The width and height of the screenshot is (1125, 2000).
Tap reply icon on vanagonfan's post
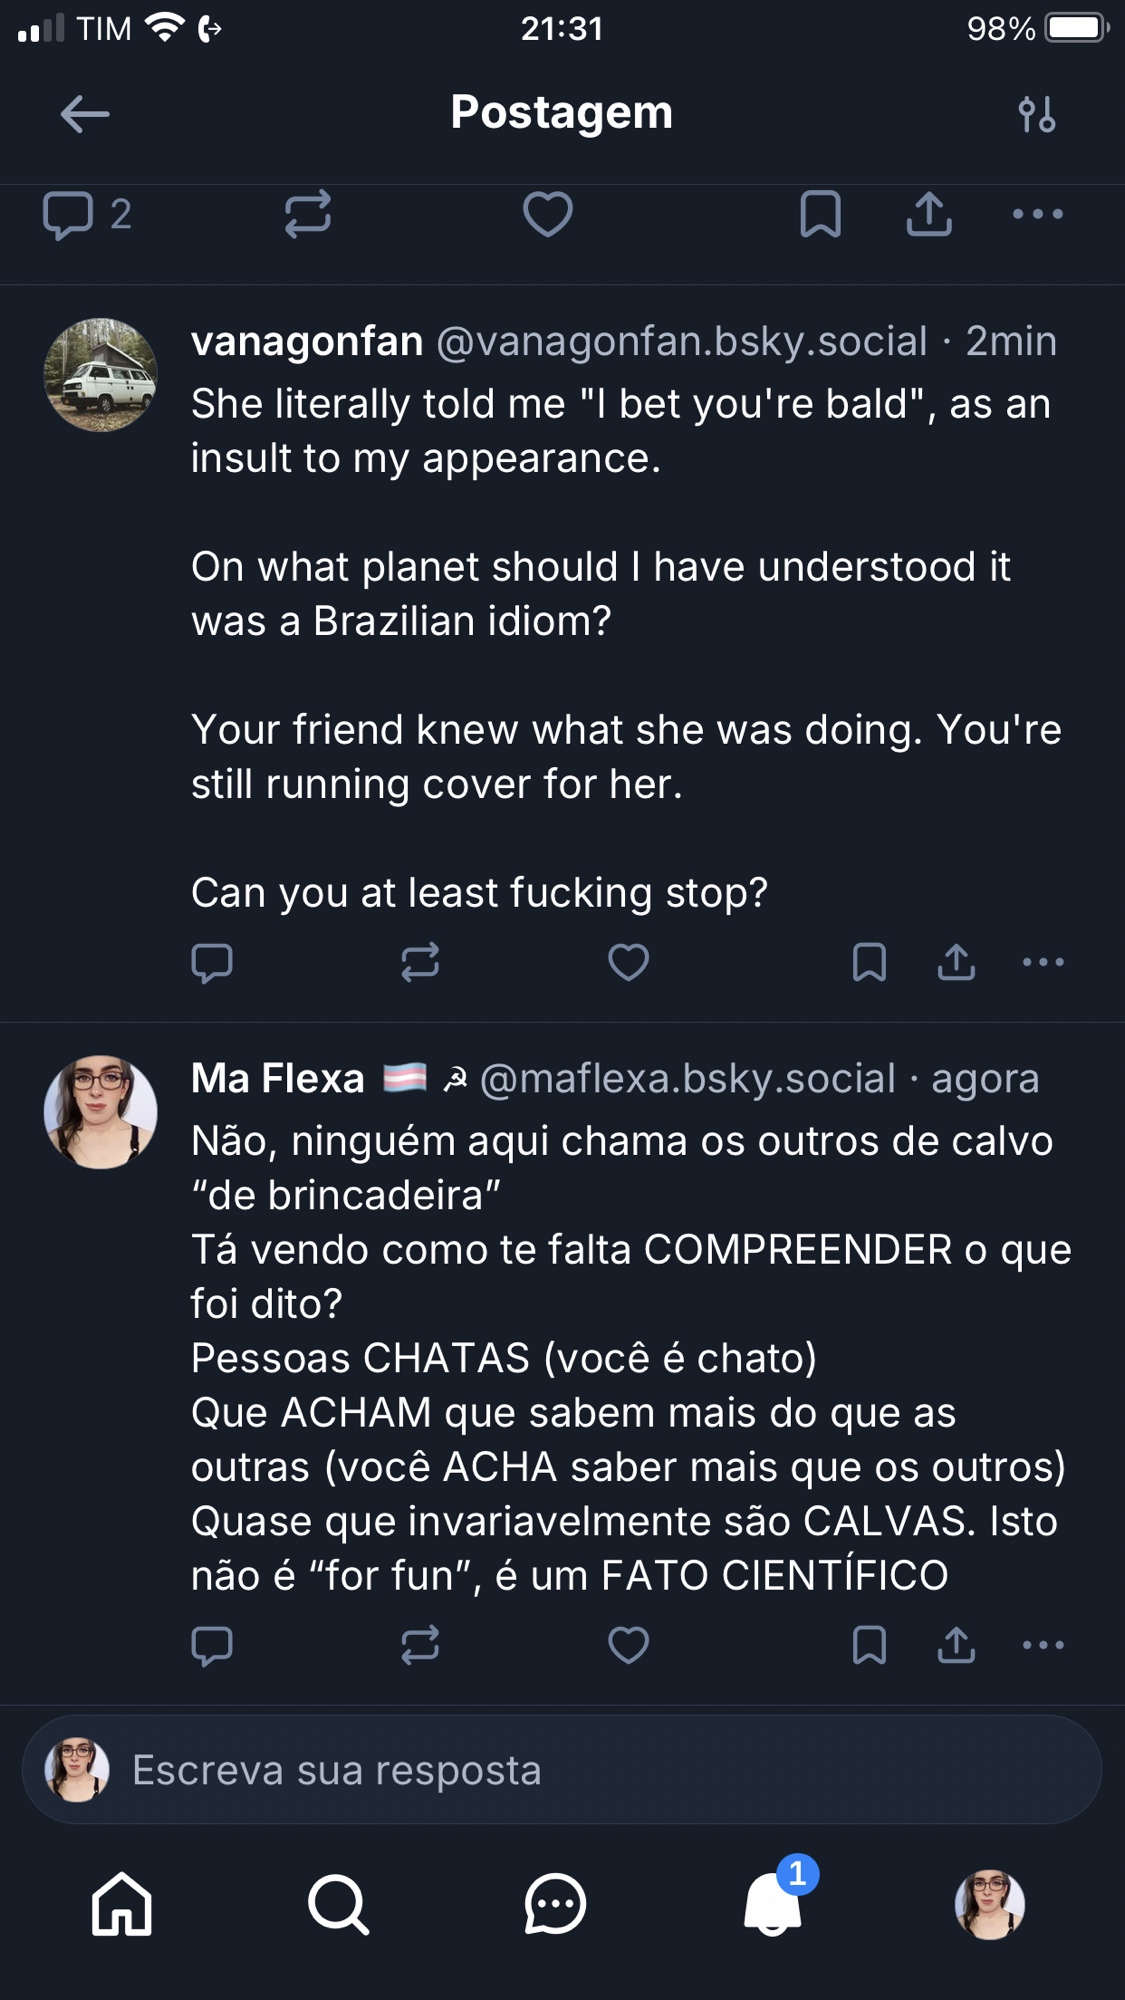pyautogui.click(x=212, y=963)
